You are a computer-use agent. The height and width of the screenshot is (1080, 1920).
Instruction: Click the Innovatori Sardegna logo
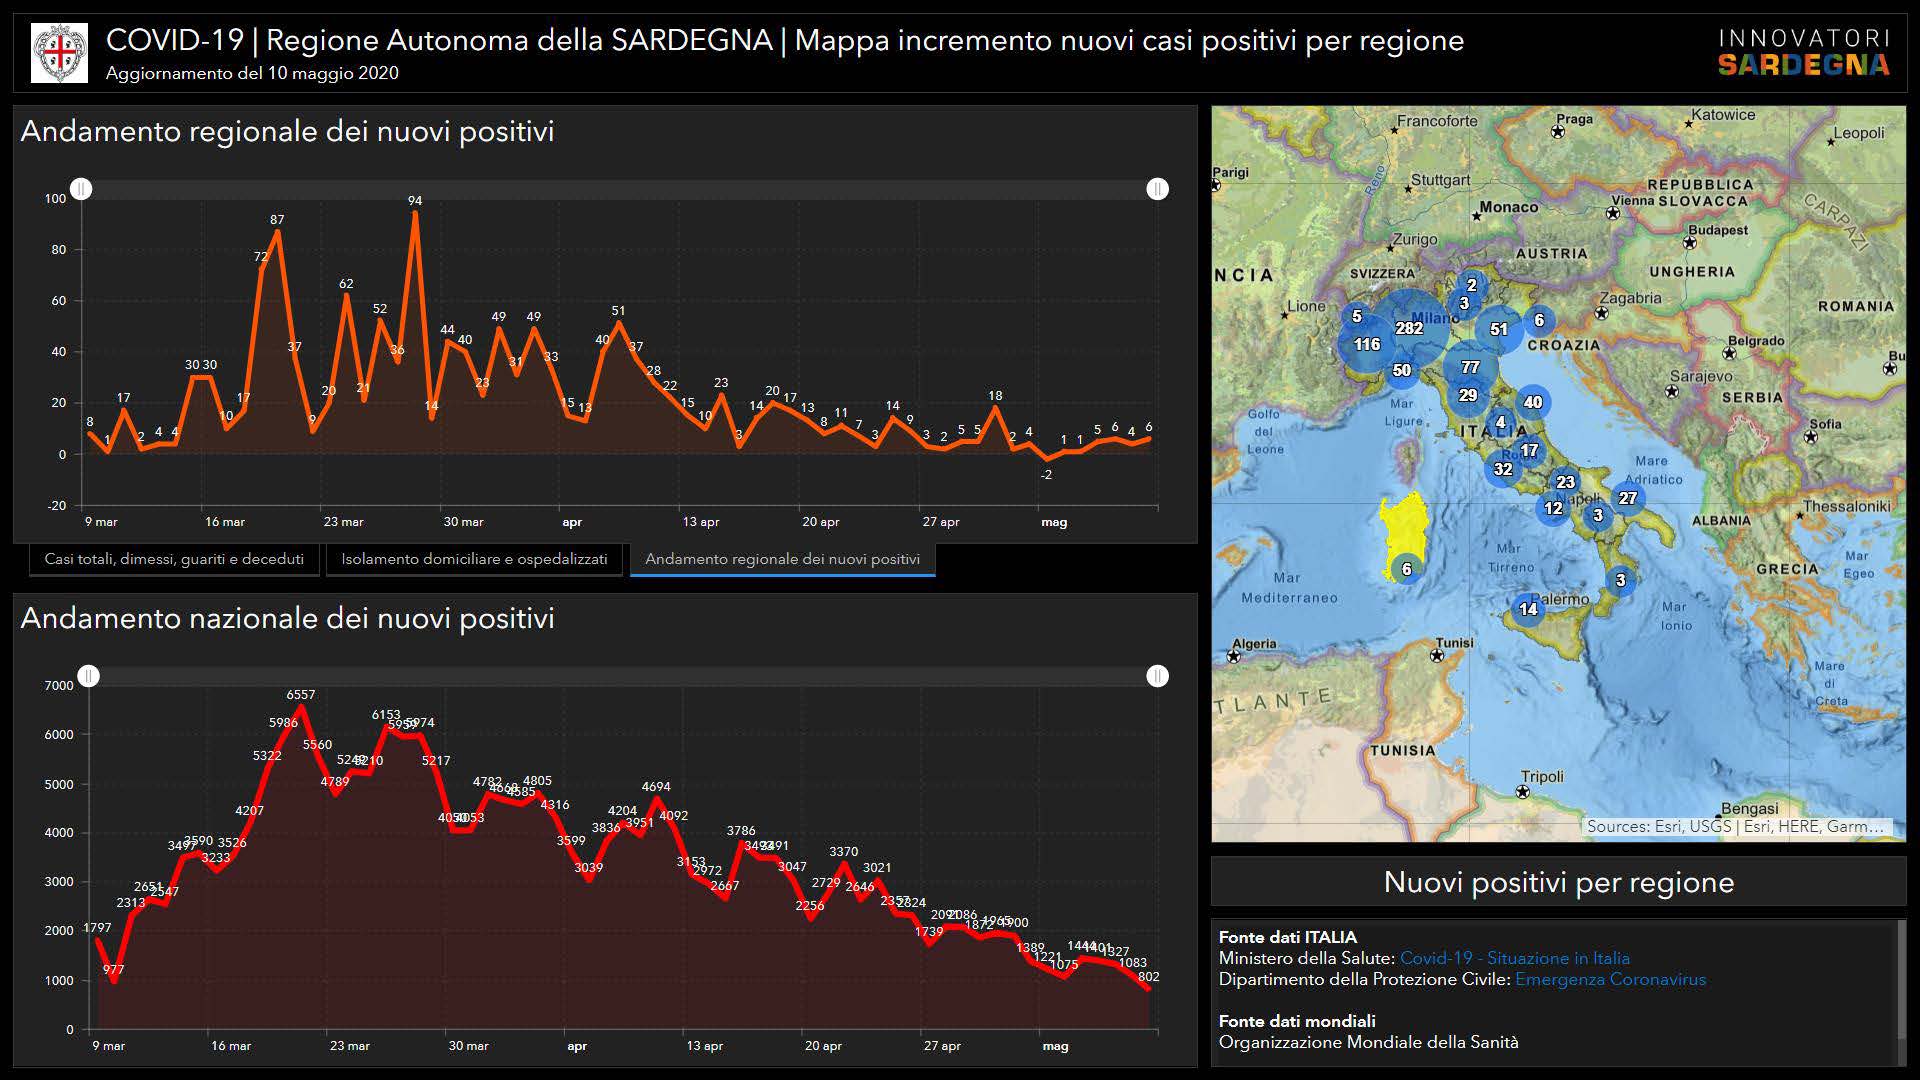point(1803,53)
